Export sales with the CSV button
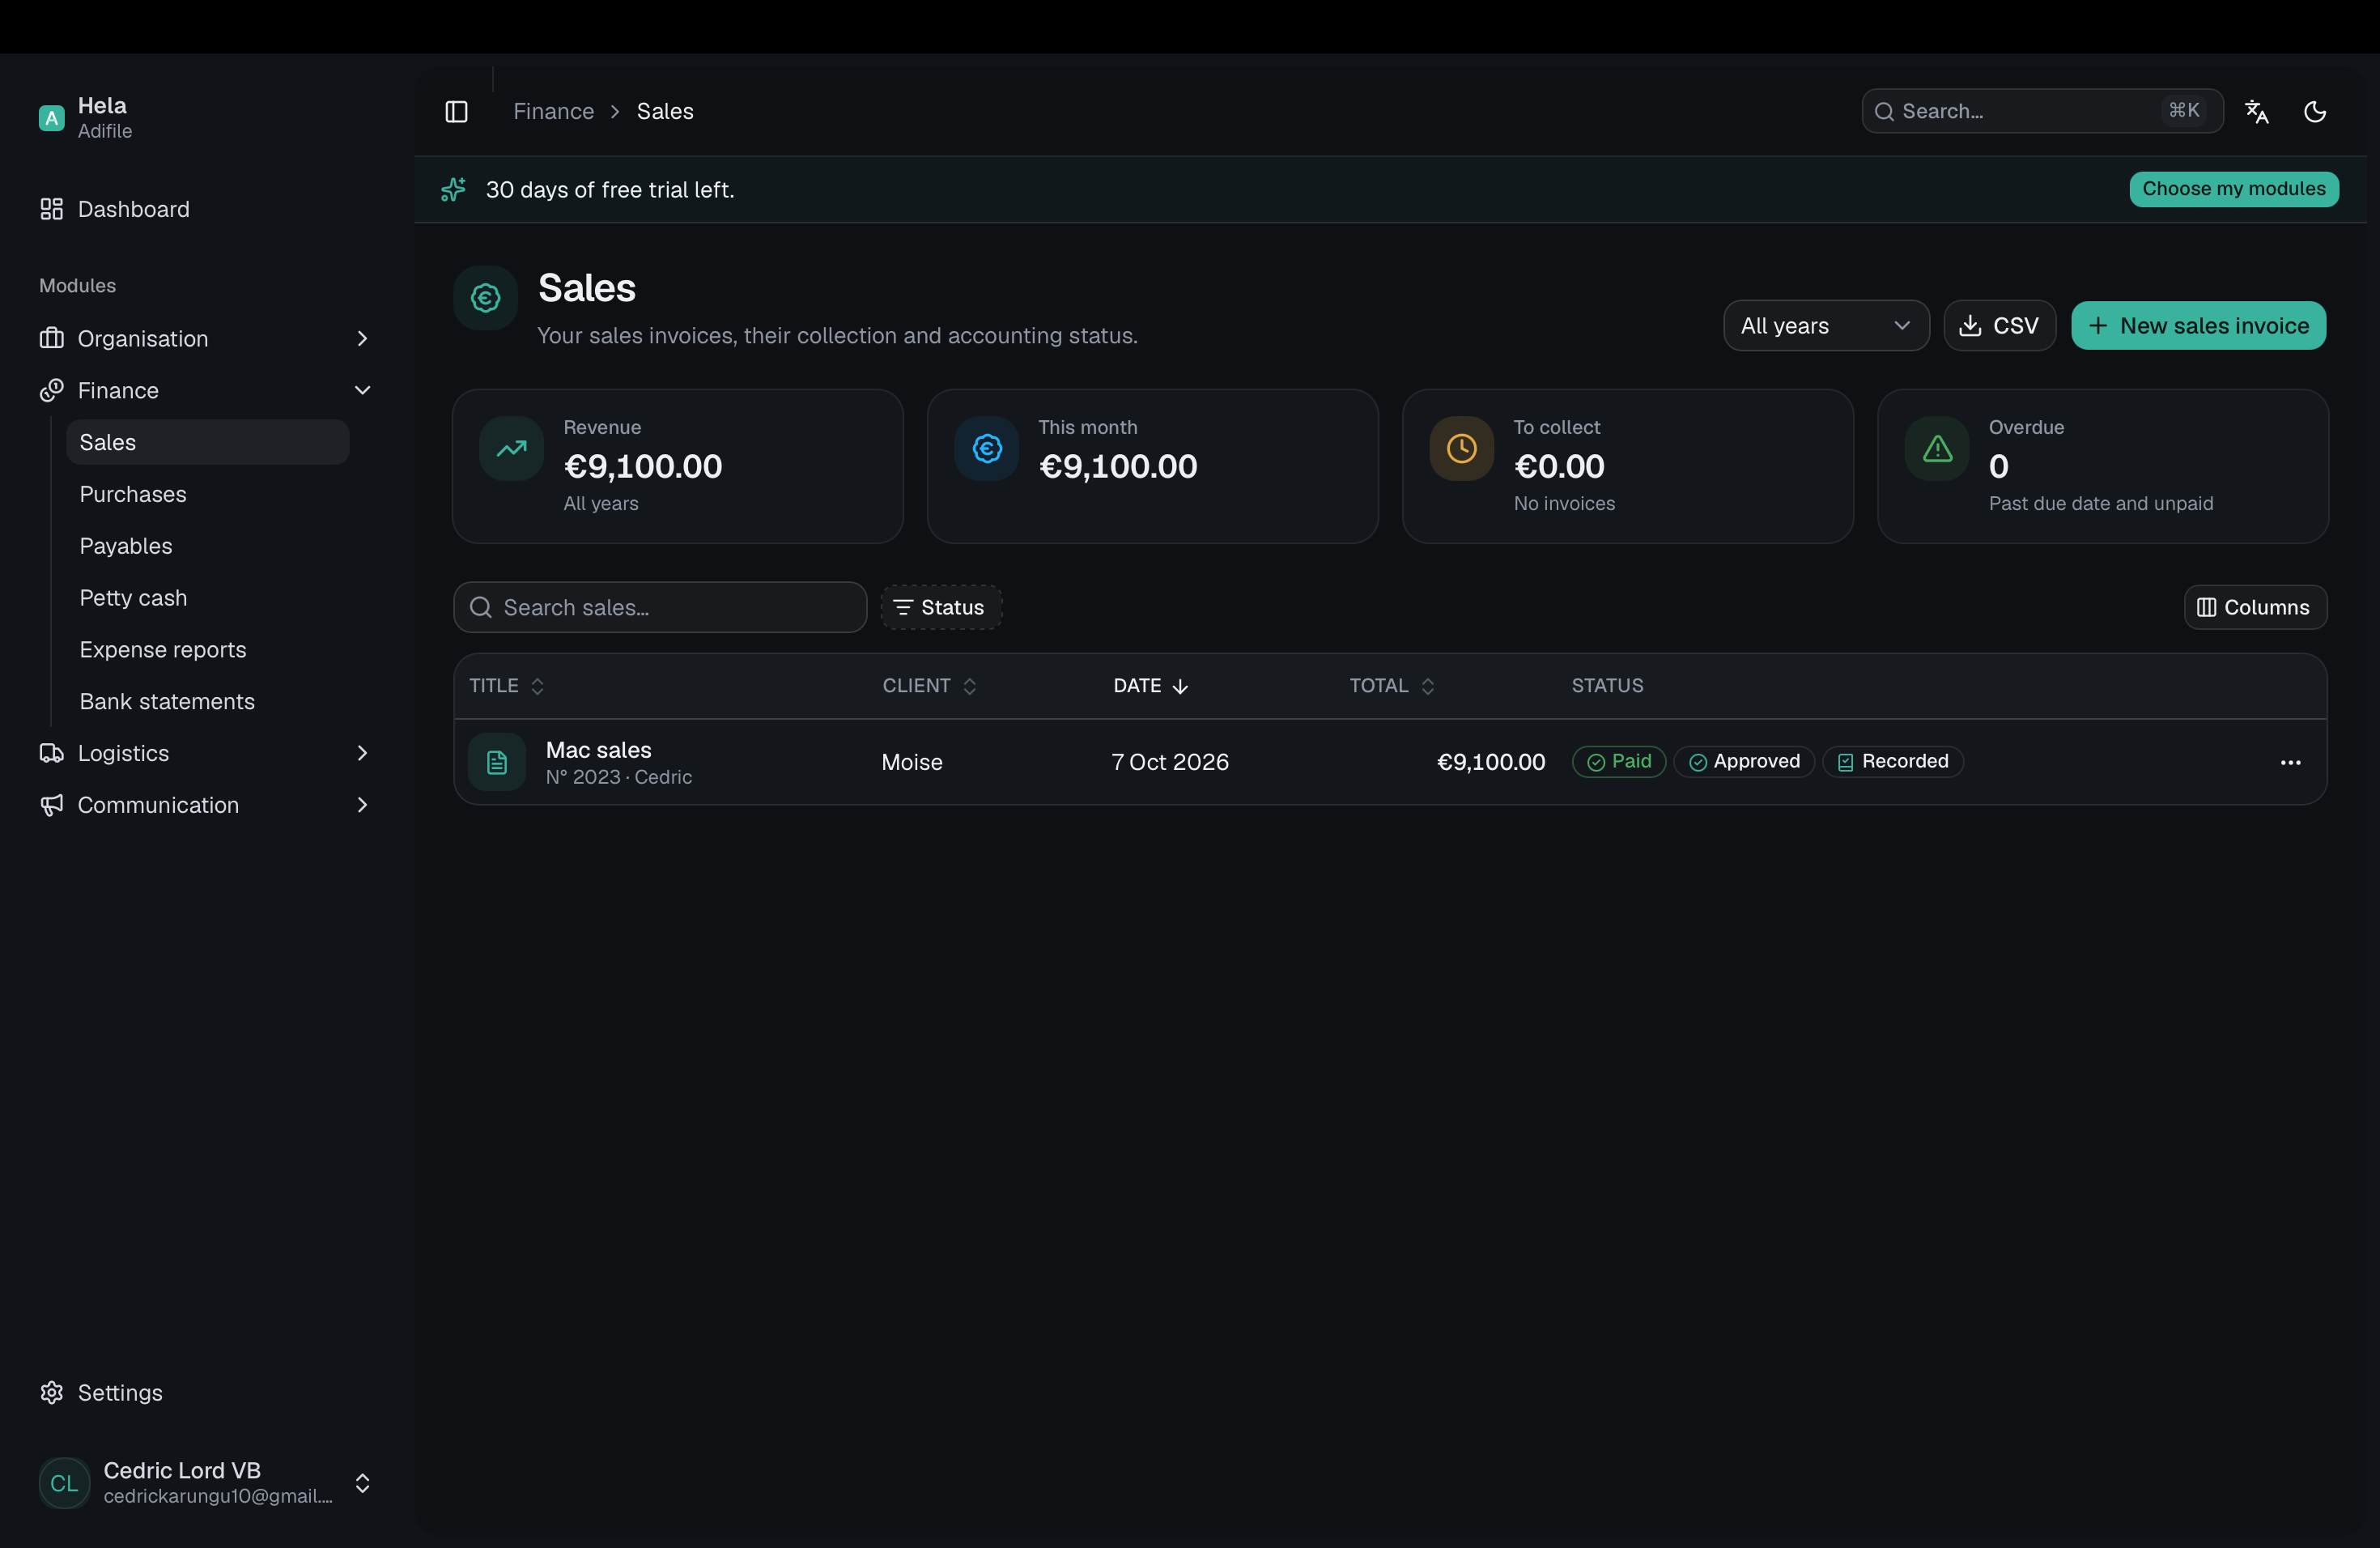The image size is (2380, 1548). click(1999, 325)
